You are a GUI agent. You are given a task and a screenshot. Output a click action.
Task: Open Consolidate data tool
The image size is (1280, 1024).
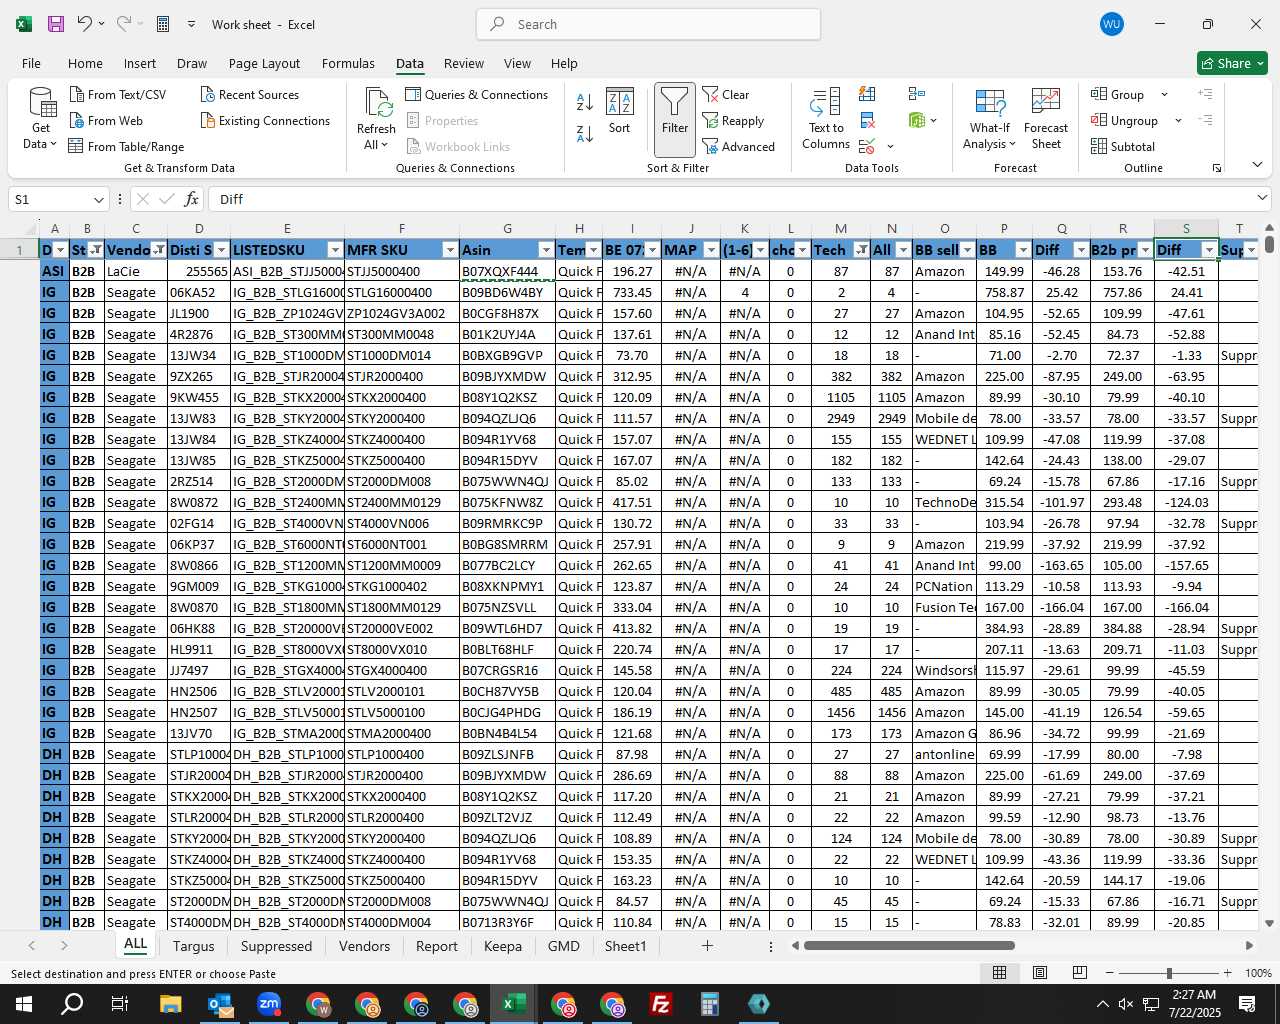(x=916, y=94)
